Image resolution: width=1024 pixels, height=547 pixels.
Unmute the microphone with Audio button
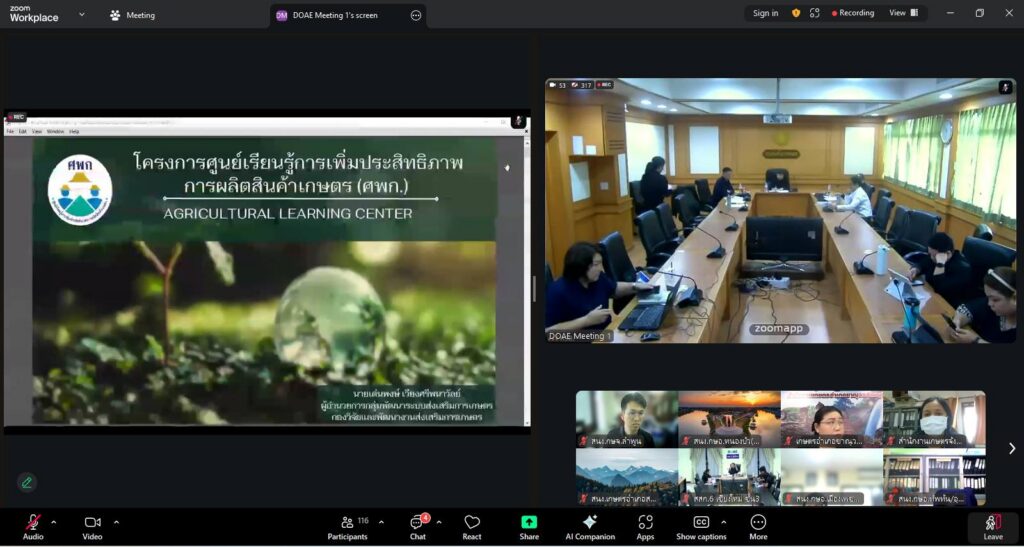point(33,523)
